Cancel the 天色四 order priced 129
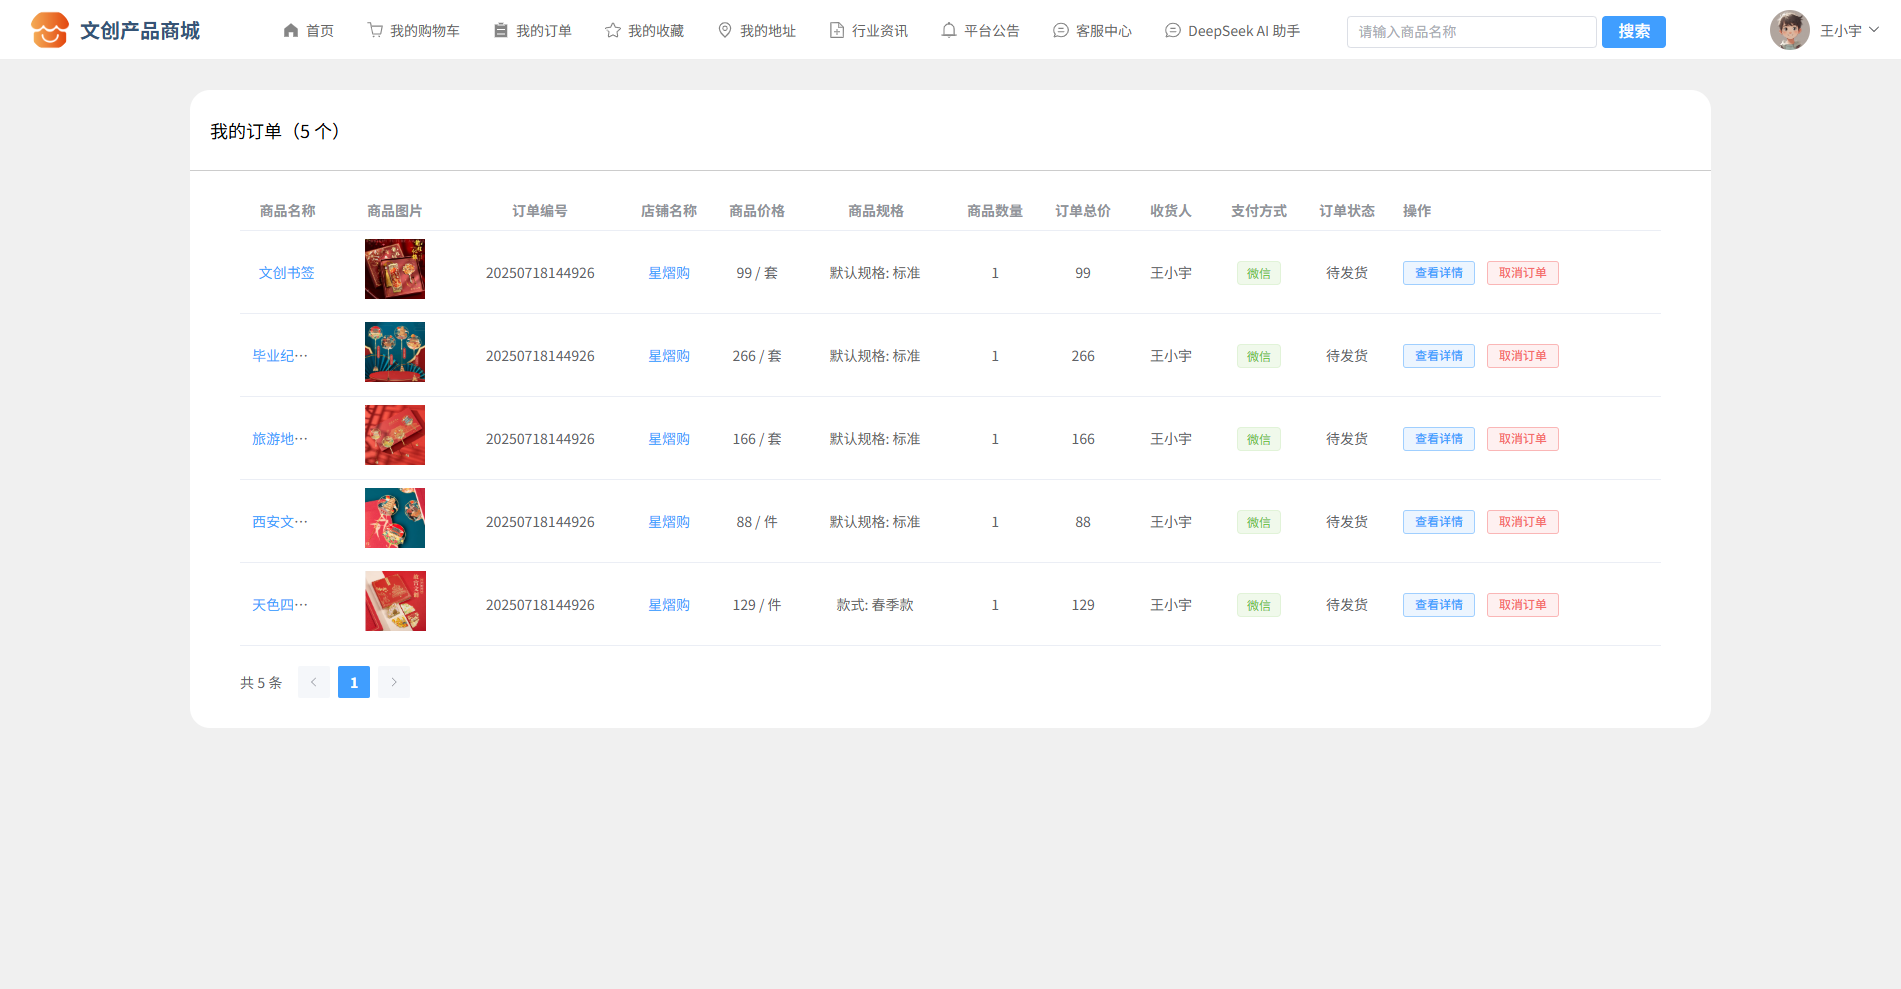 click(x=1522, y=605)
